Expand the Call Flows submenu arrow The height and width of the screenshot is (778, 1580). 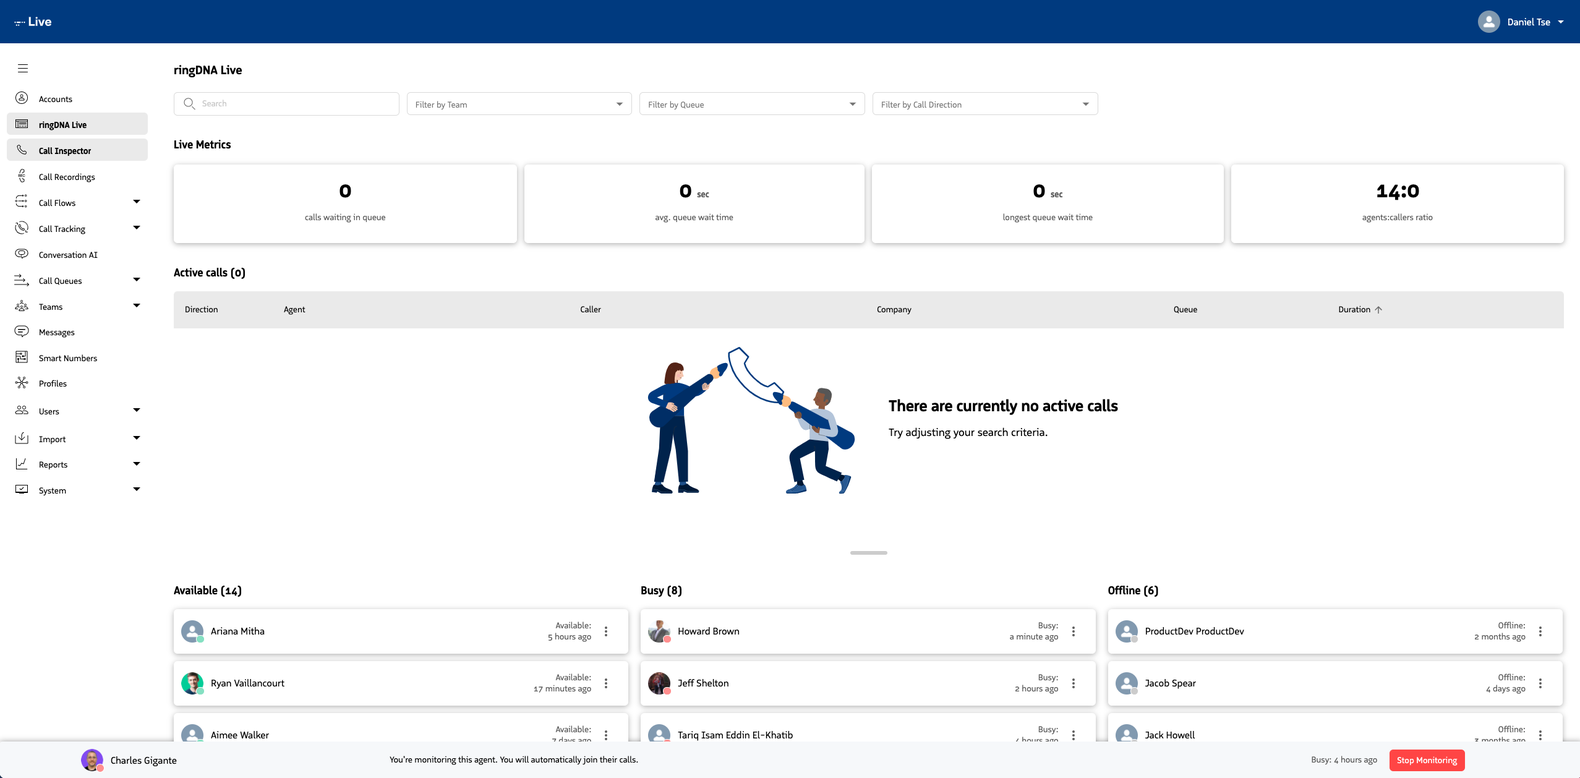tap(137, 202)
